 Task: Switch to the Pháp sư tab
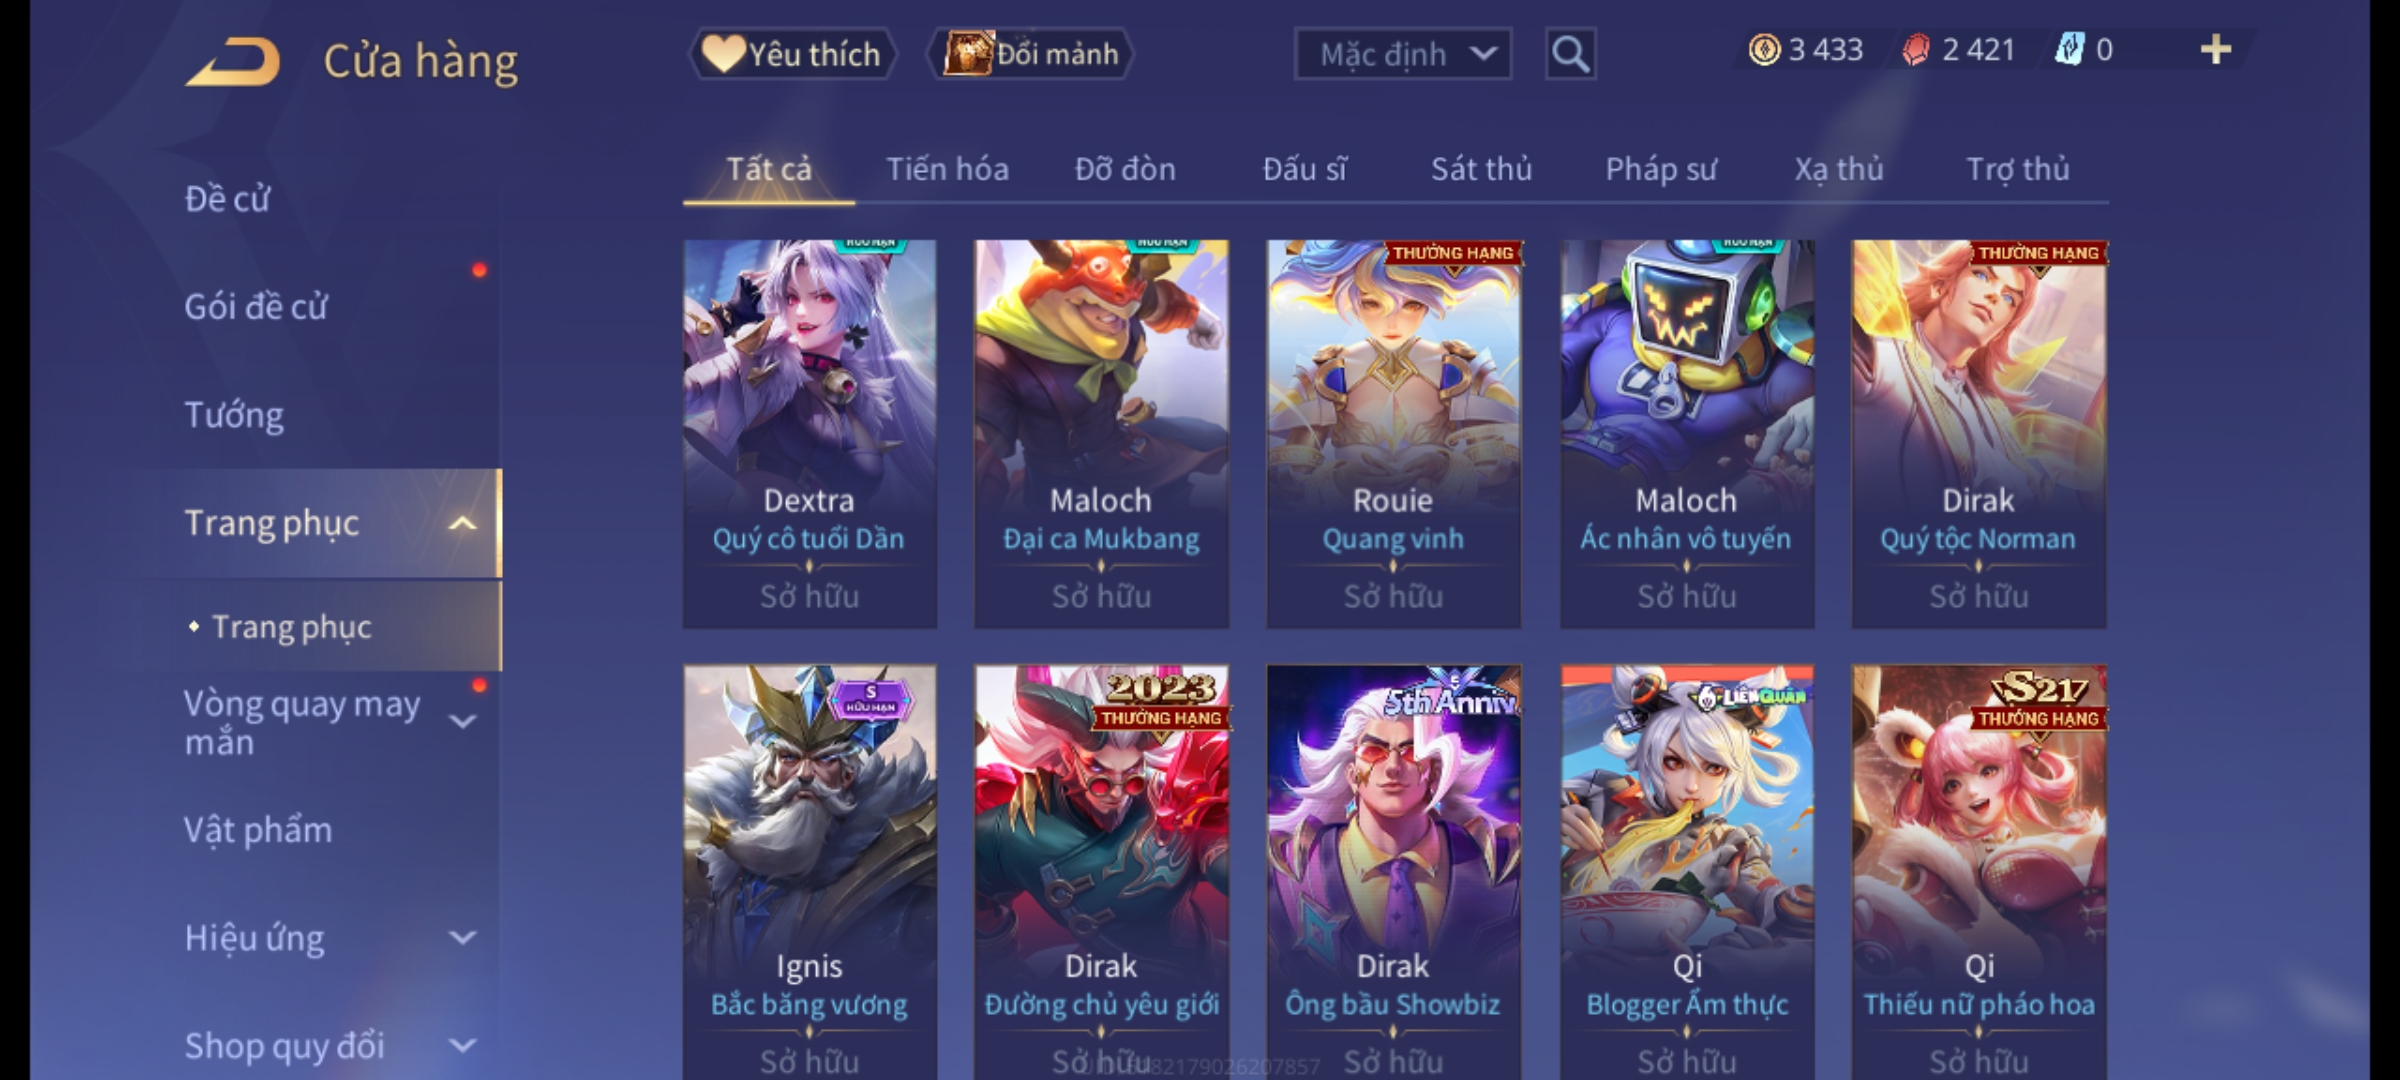pos(1661,169)
